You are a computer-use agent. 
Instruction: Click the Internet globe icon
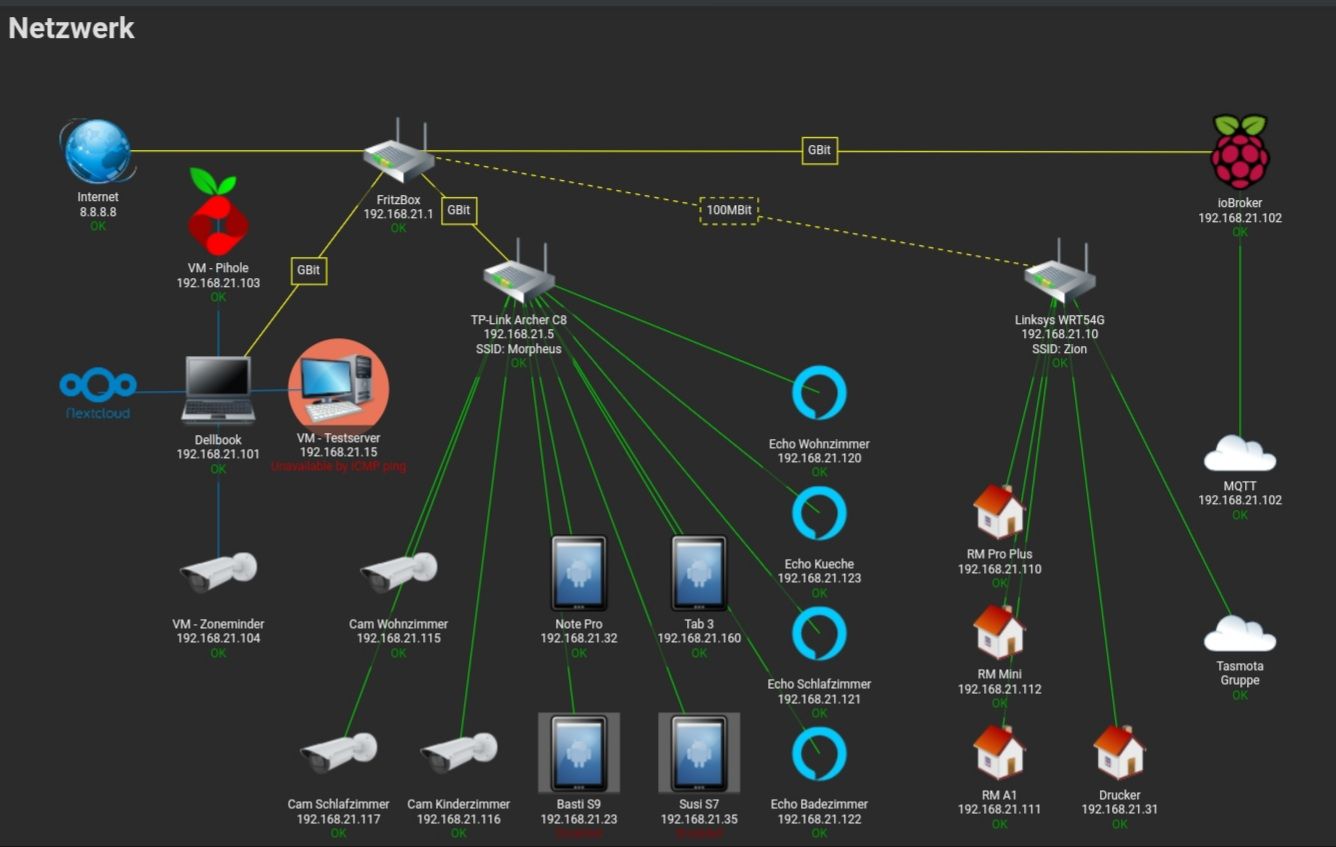97,152
